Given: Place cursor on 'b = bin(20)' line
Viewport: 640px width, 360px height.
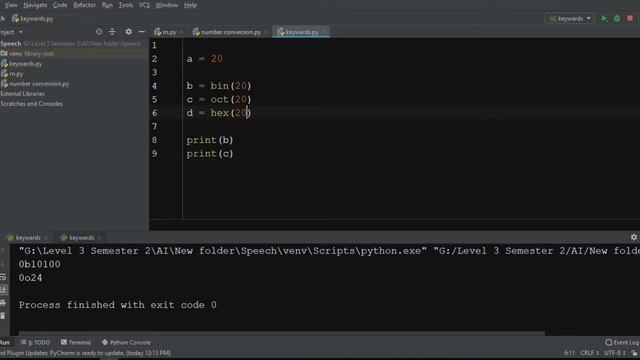Looking at the screenshot, I should pyautogui.click(x=219, y=86).
